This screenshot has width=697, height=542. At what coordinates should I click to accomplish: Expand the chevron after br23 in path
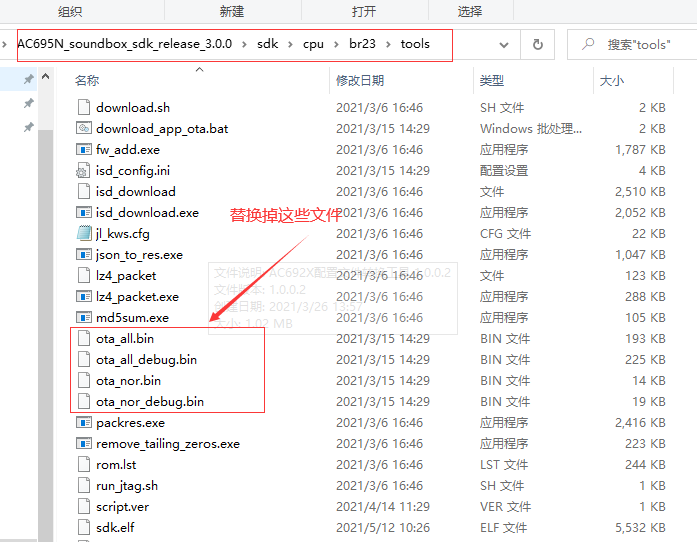388,44
